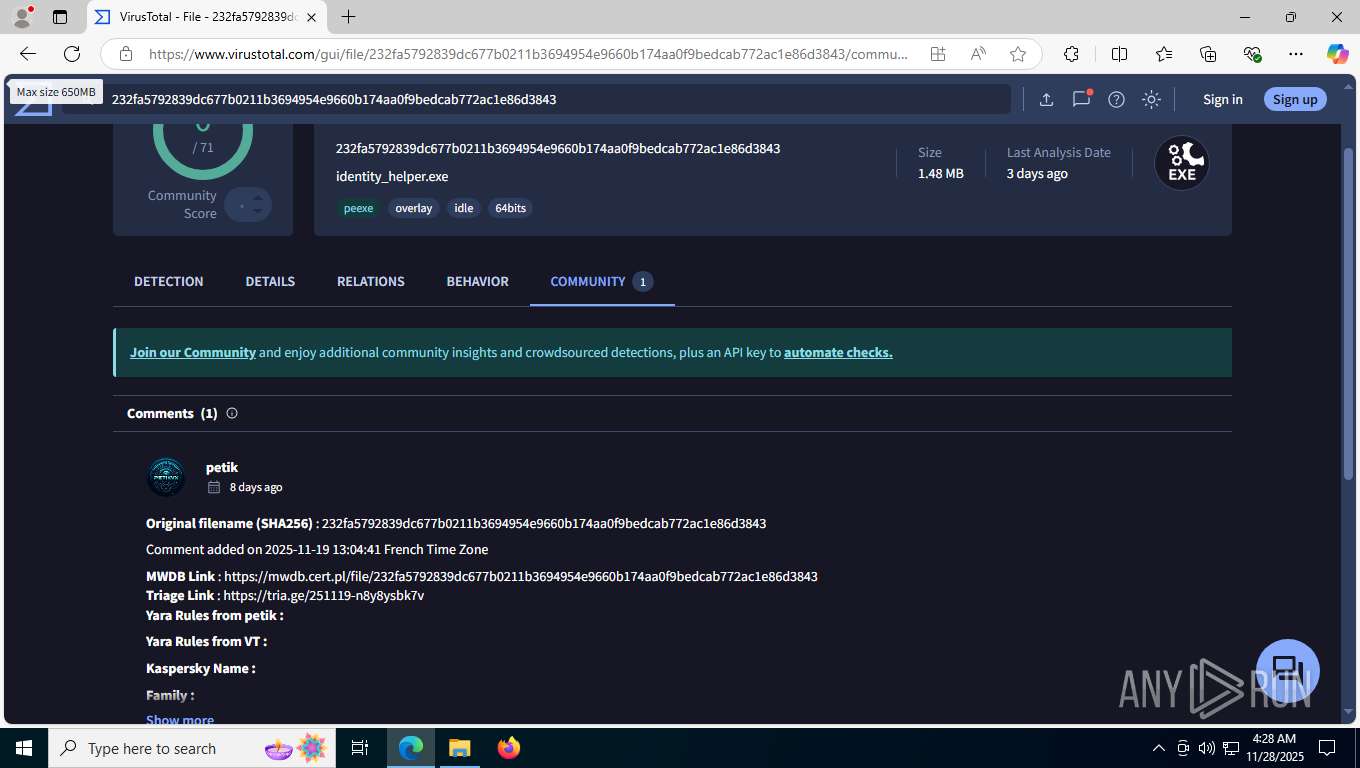Image resolution: width=1360 pixels, height=768 pixels.
Task: Open the Extensions puzzle icon
Action: [x=1071, y=54]
